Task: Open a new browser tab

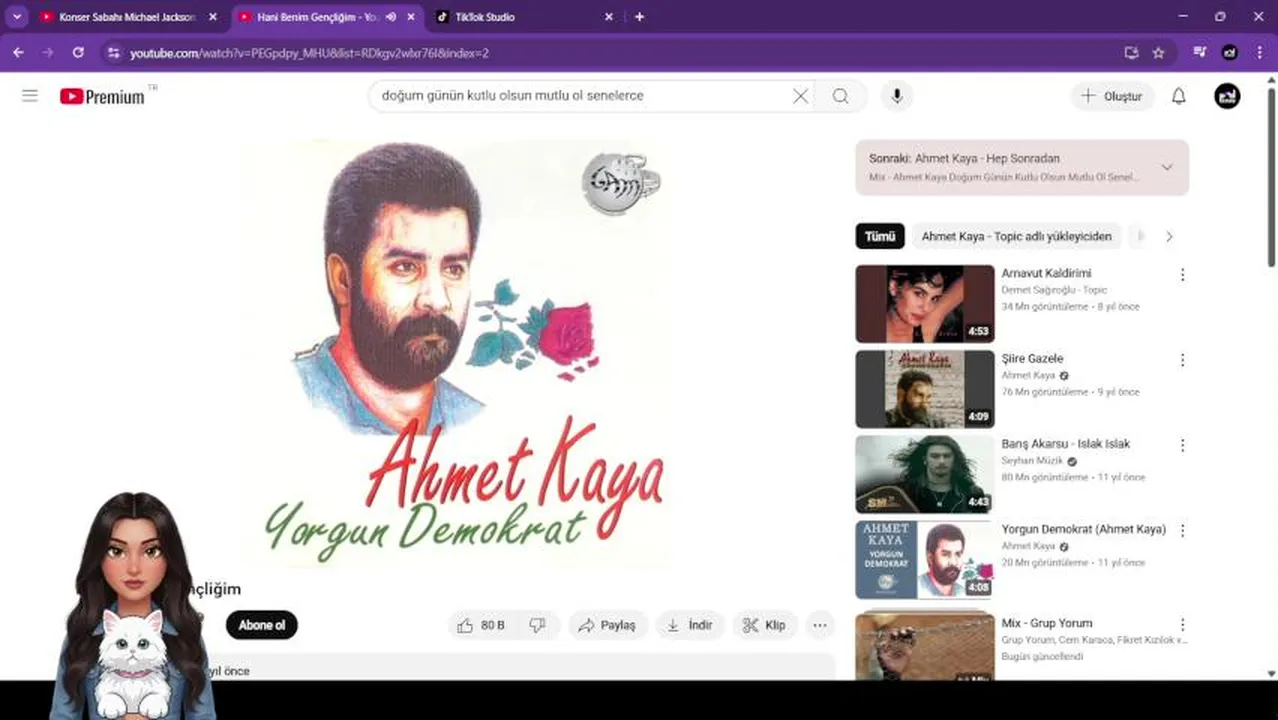Action: tap(639, 17)
